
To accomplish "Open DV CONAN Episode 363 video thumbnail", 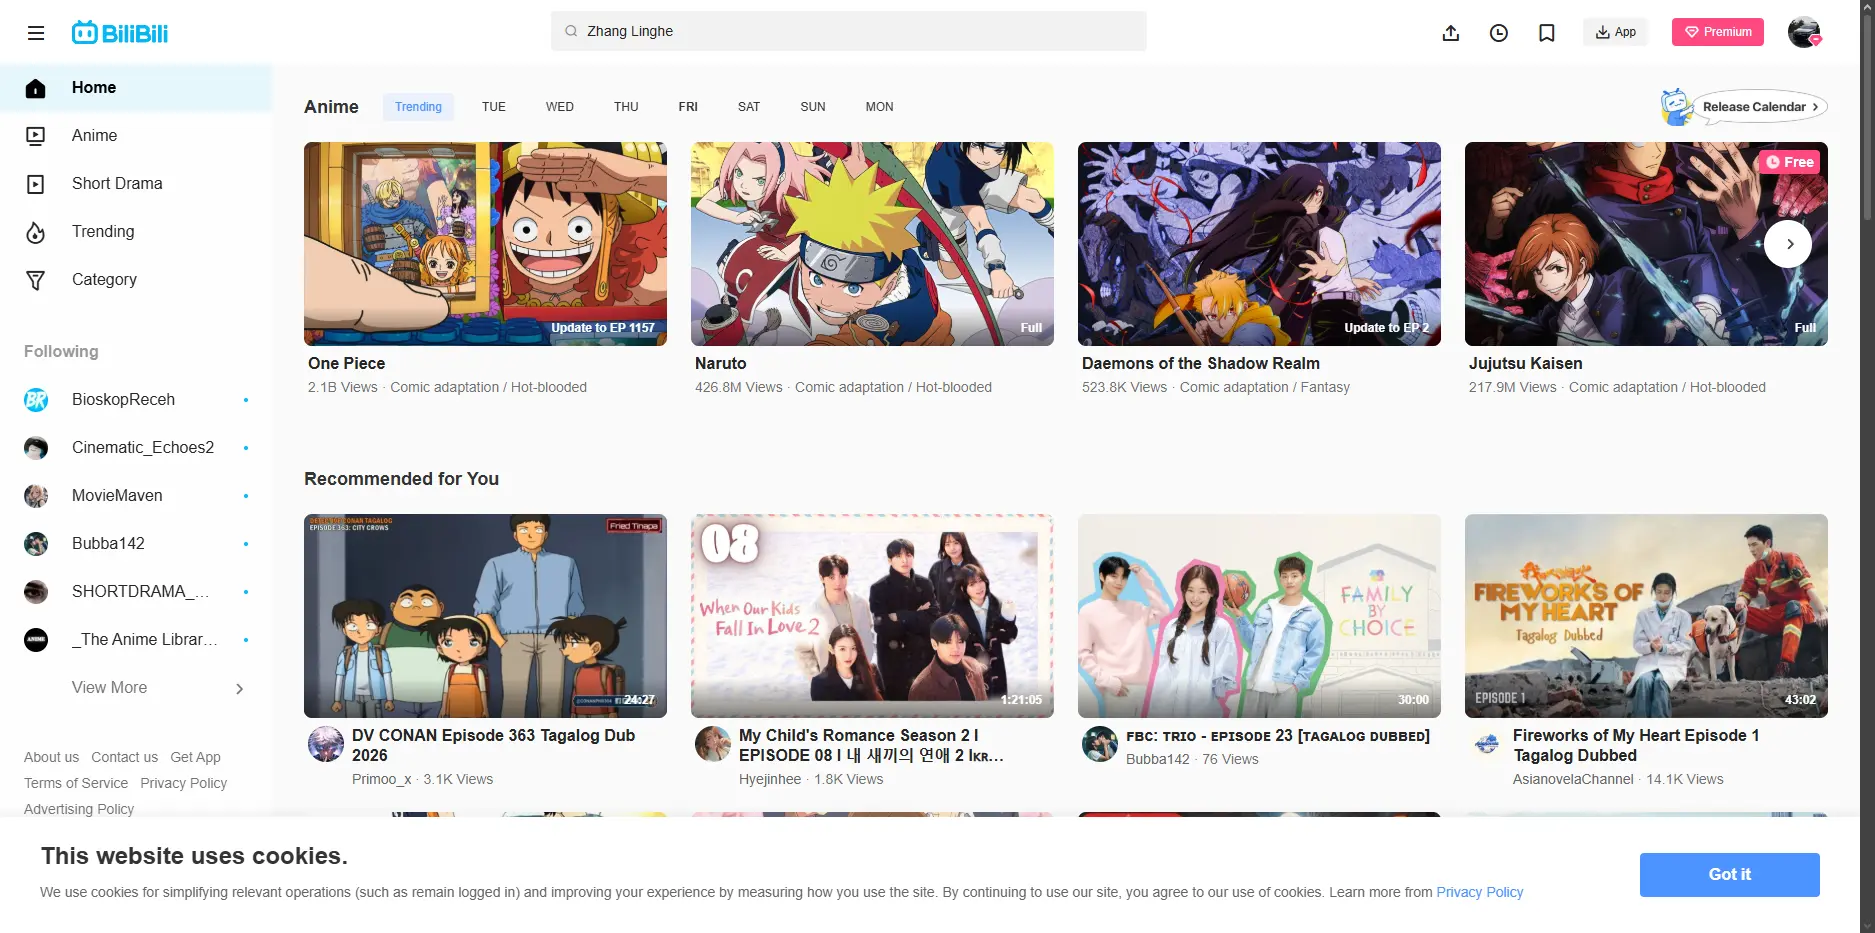I will pos(485,616).
